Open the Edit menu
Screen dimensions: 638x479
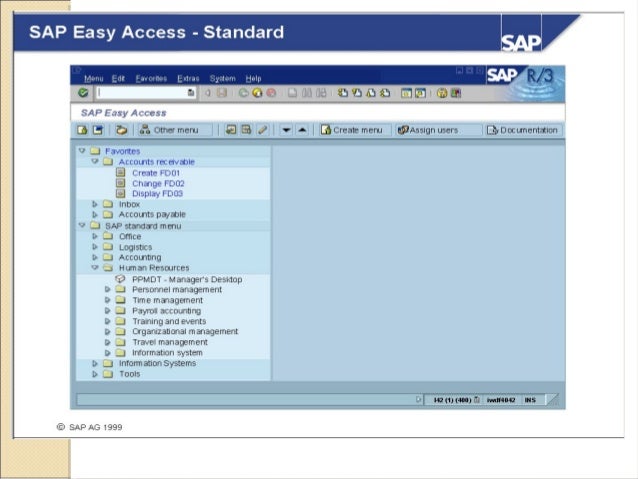[x=118, y=79]
